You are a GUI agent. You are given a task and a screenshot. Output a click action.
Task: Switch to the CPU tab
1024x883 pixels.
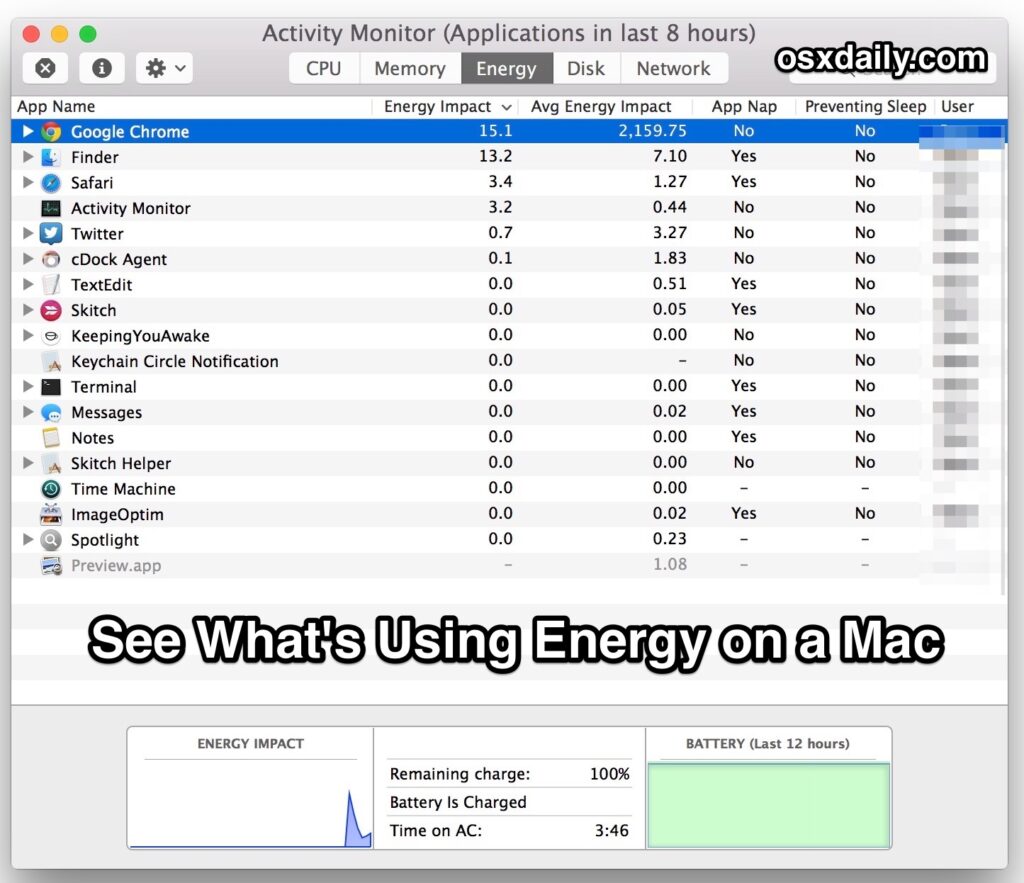(x=323, y=68)
